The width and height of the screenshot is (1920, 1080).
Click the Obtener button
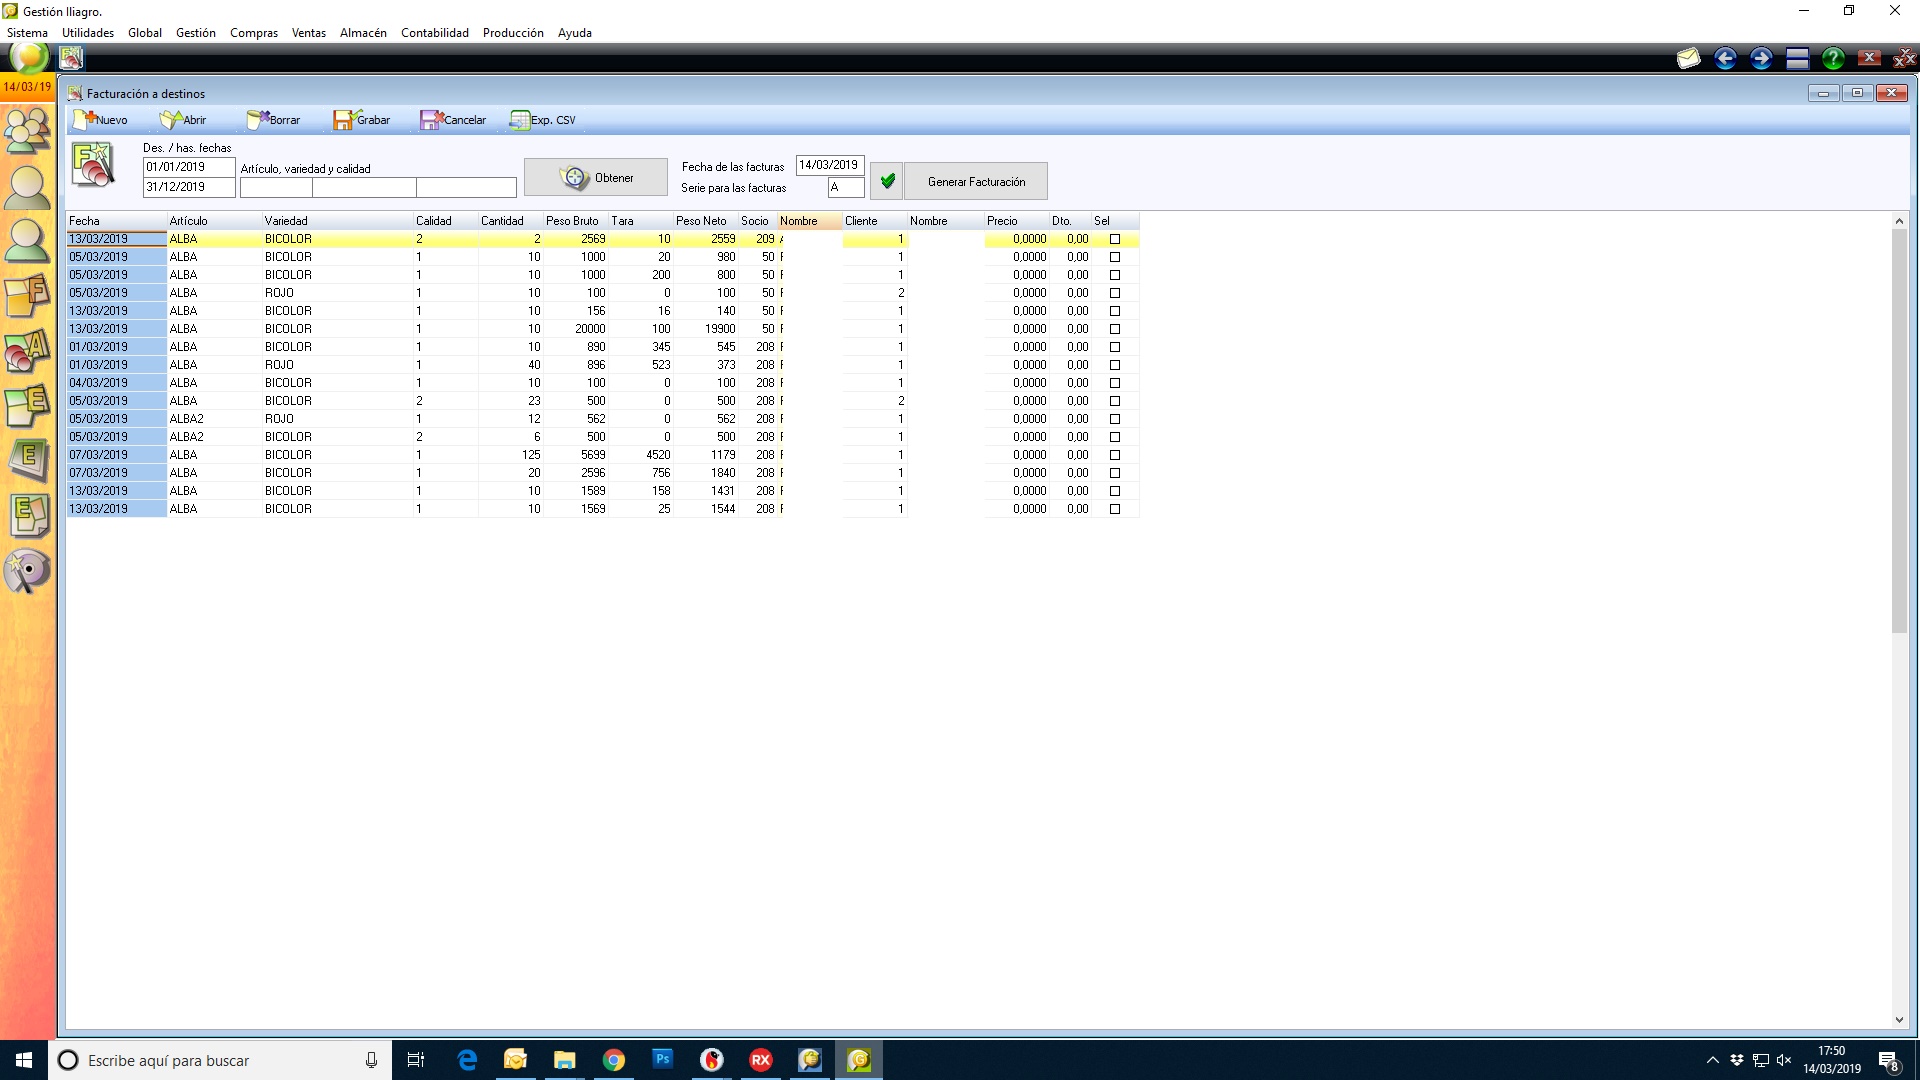point(596,177)
